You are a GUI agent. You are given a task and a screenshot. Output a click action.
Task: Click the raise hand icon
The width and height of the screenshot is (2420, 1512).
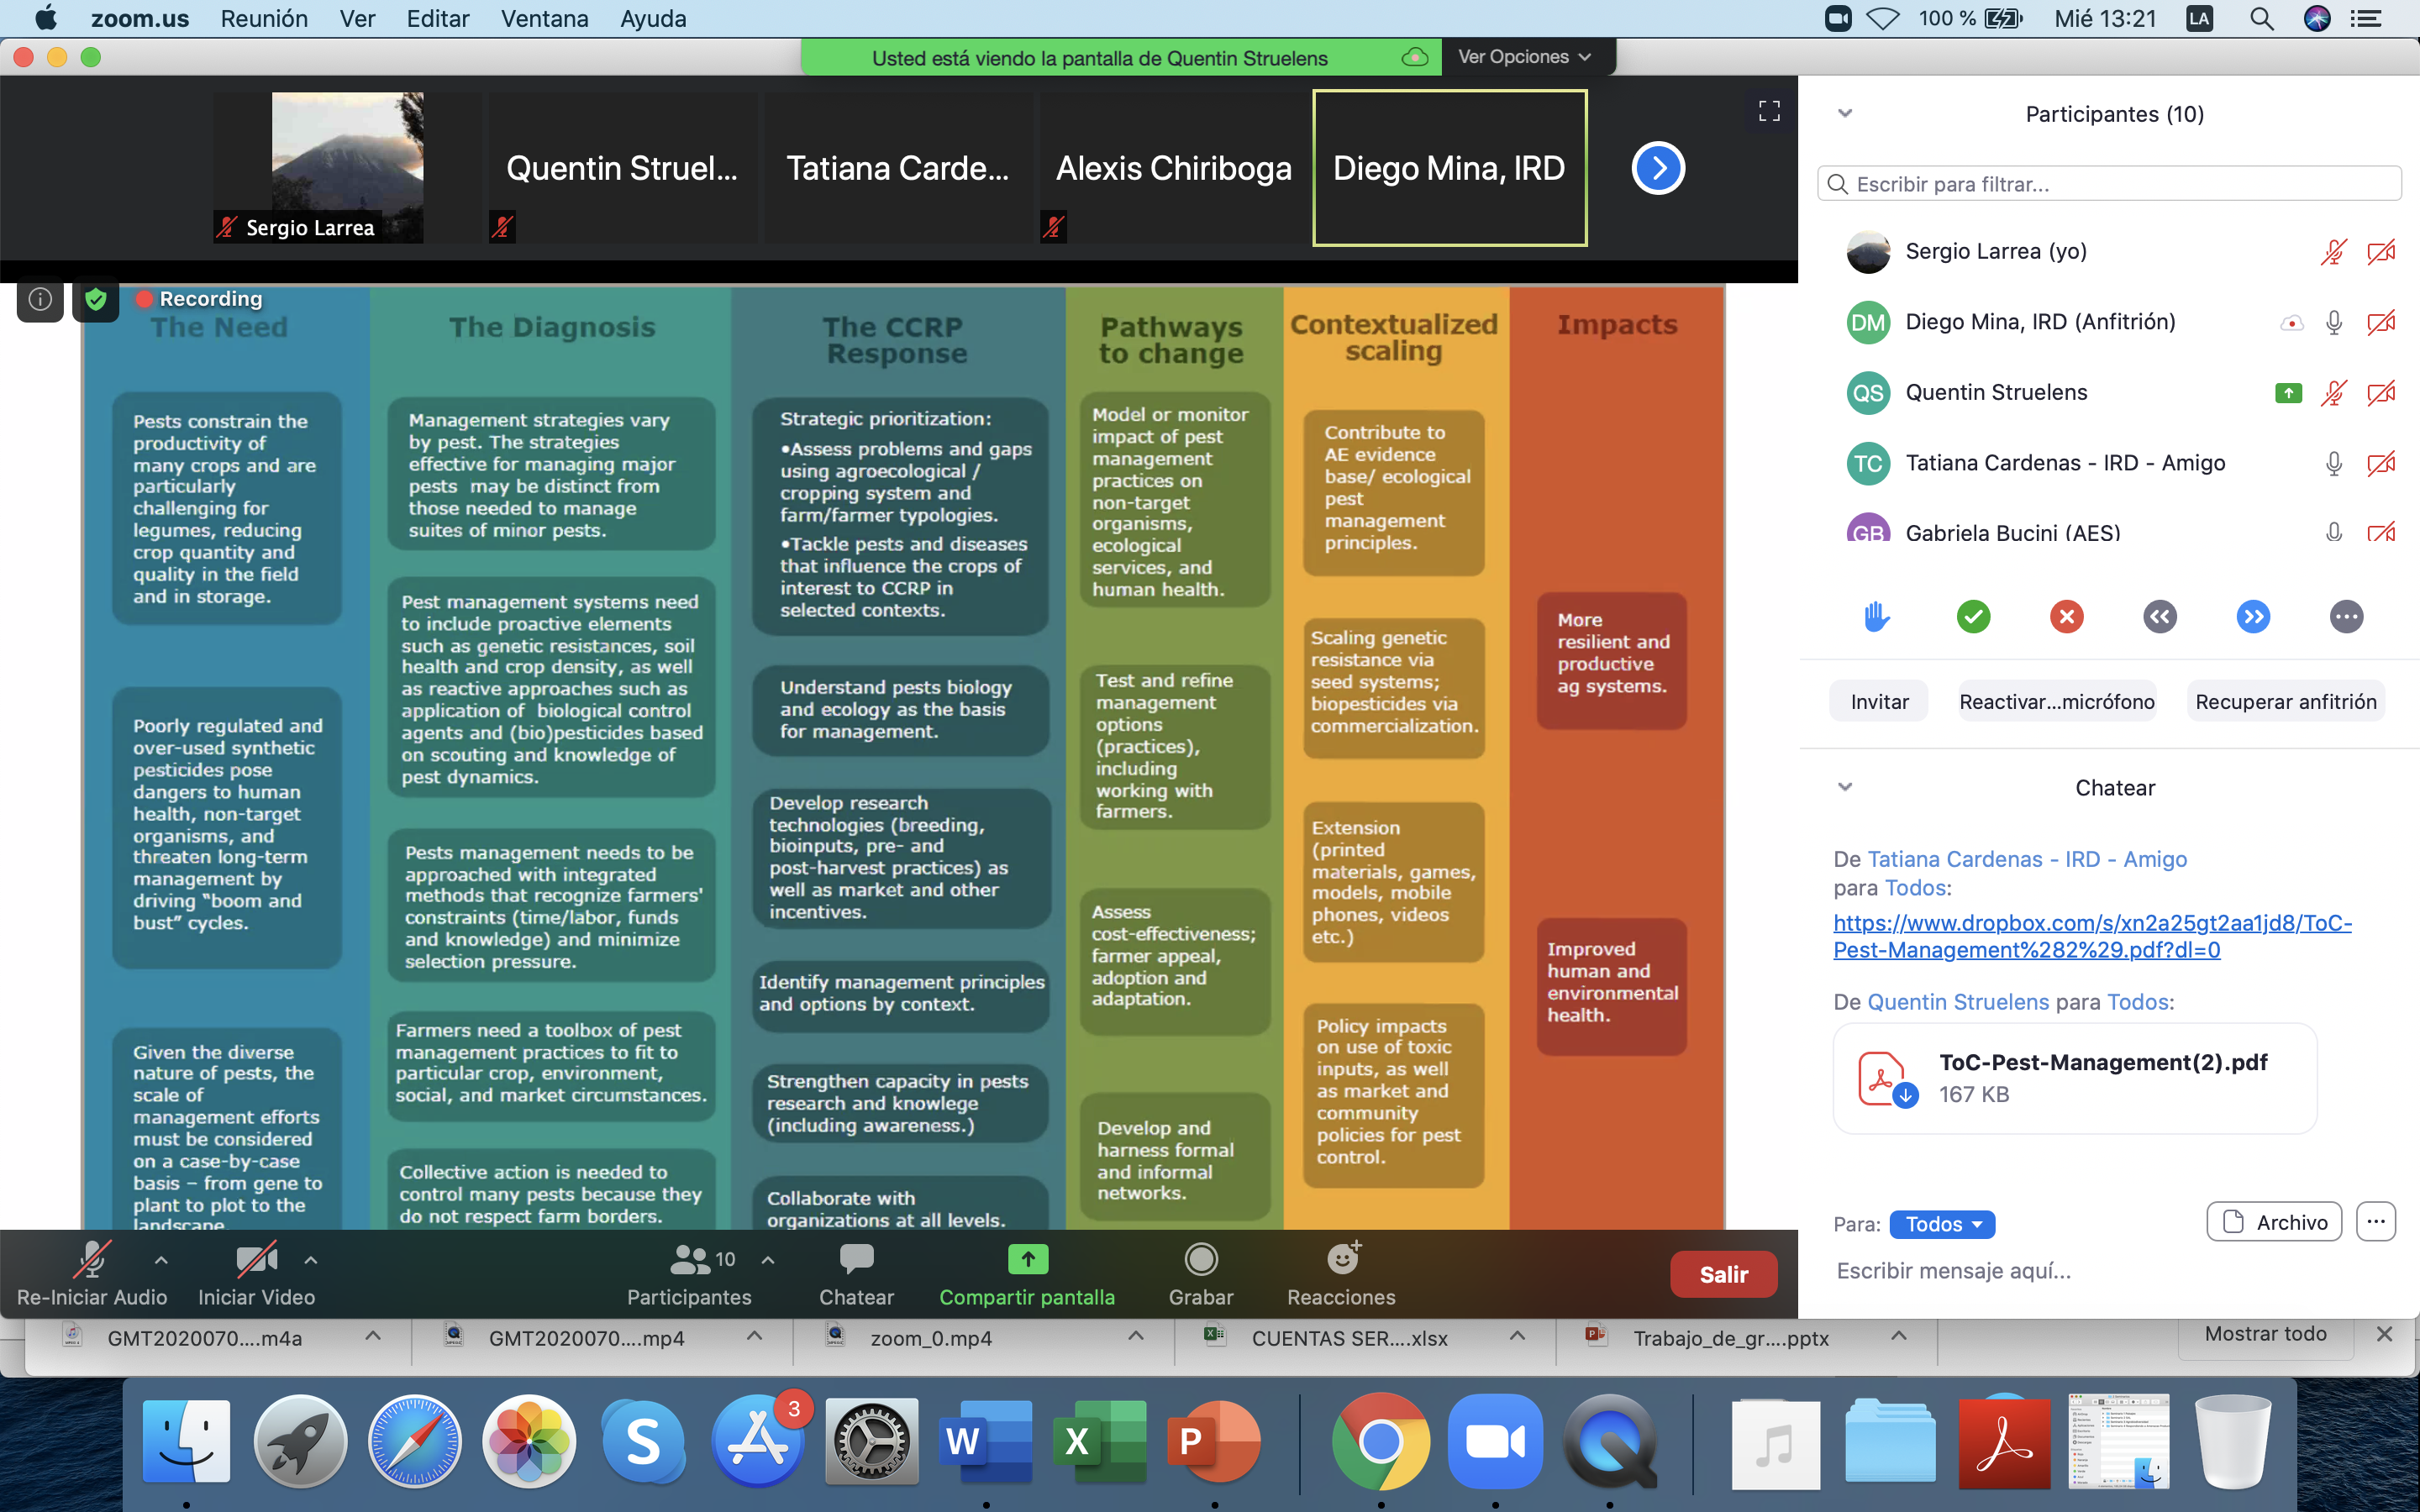click(x=1877, y=616)
